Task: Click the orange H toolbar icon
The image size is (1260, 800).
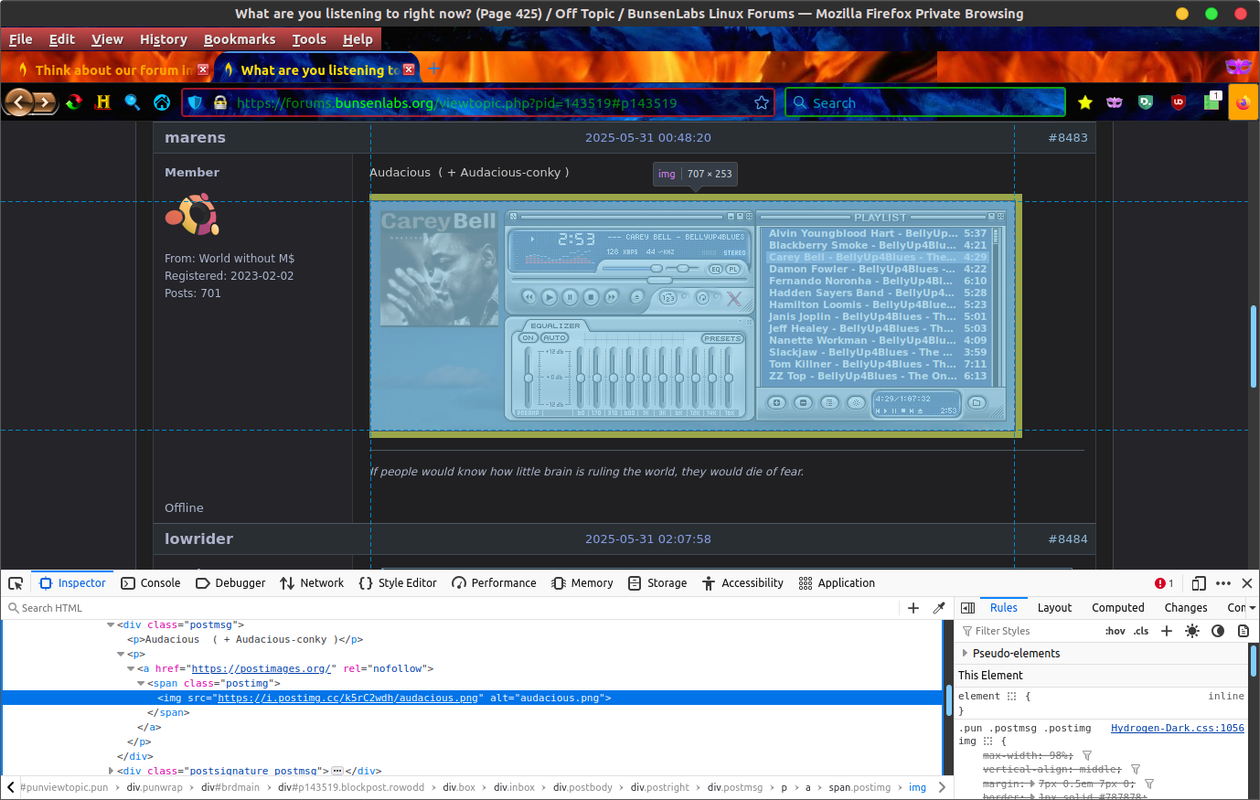Action: (103, 102)
